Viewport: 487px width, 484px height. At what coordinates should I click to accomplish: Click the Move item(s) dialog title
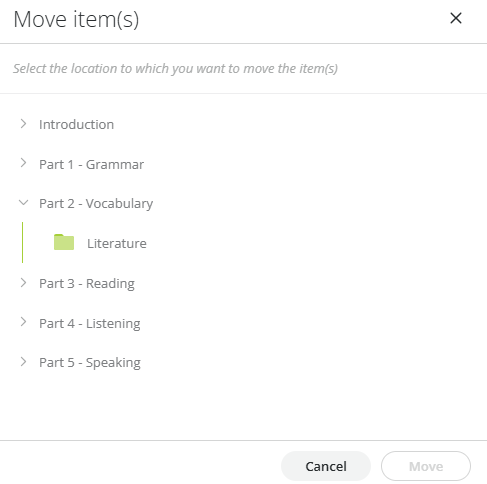coord(76,19)
